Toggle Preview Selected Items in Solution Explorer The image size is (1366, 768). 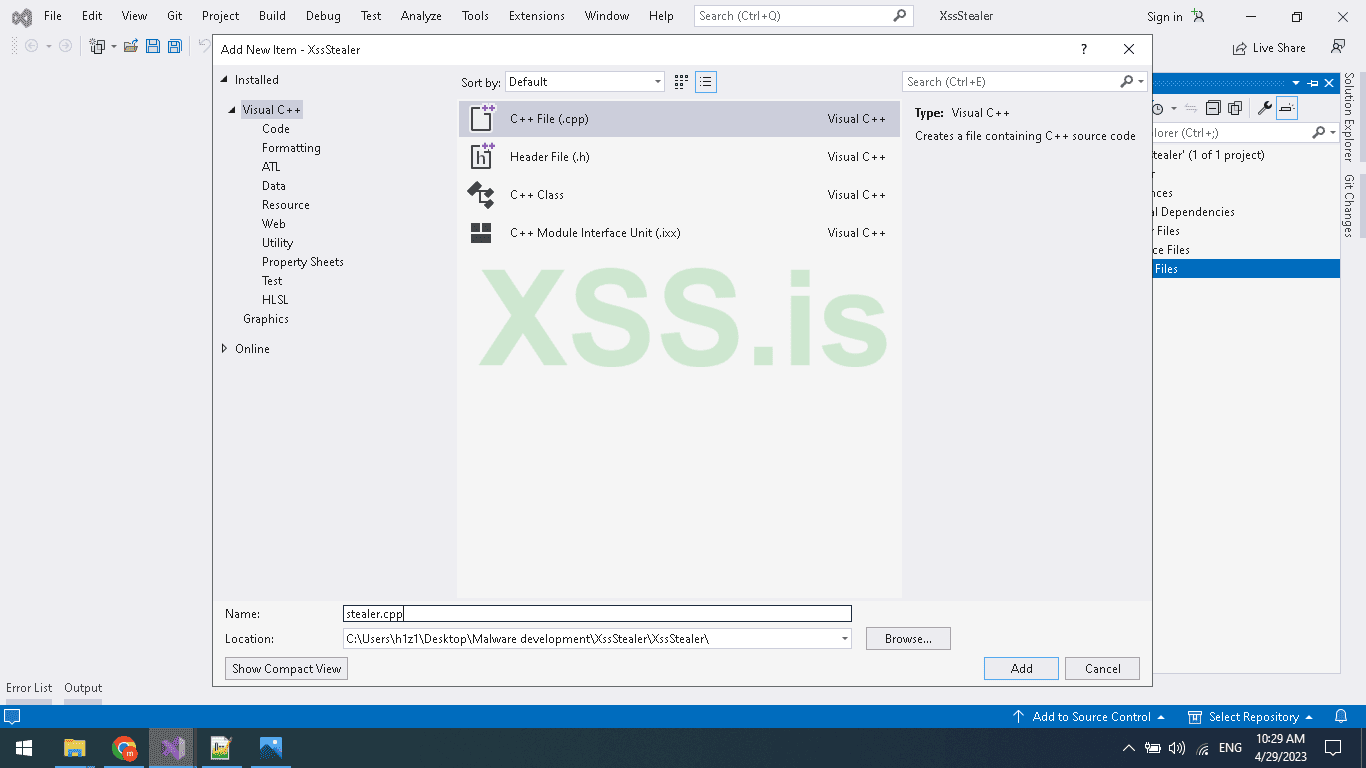coord(1287,108)
